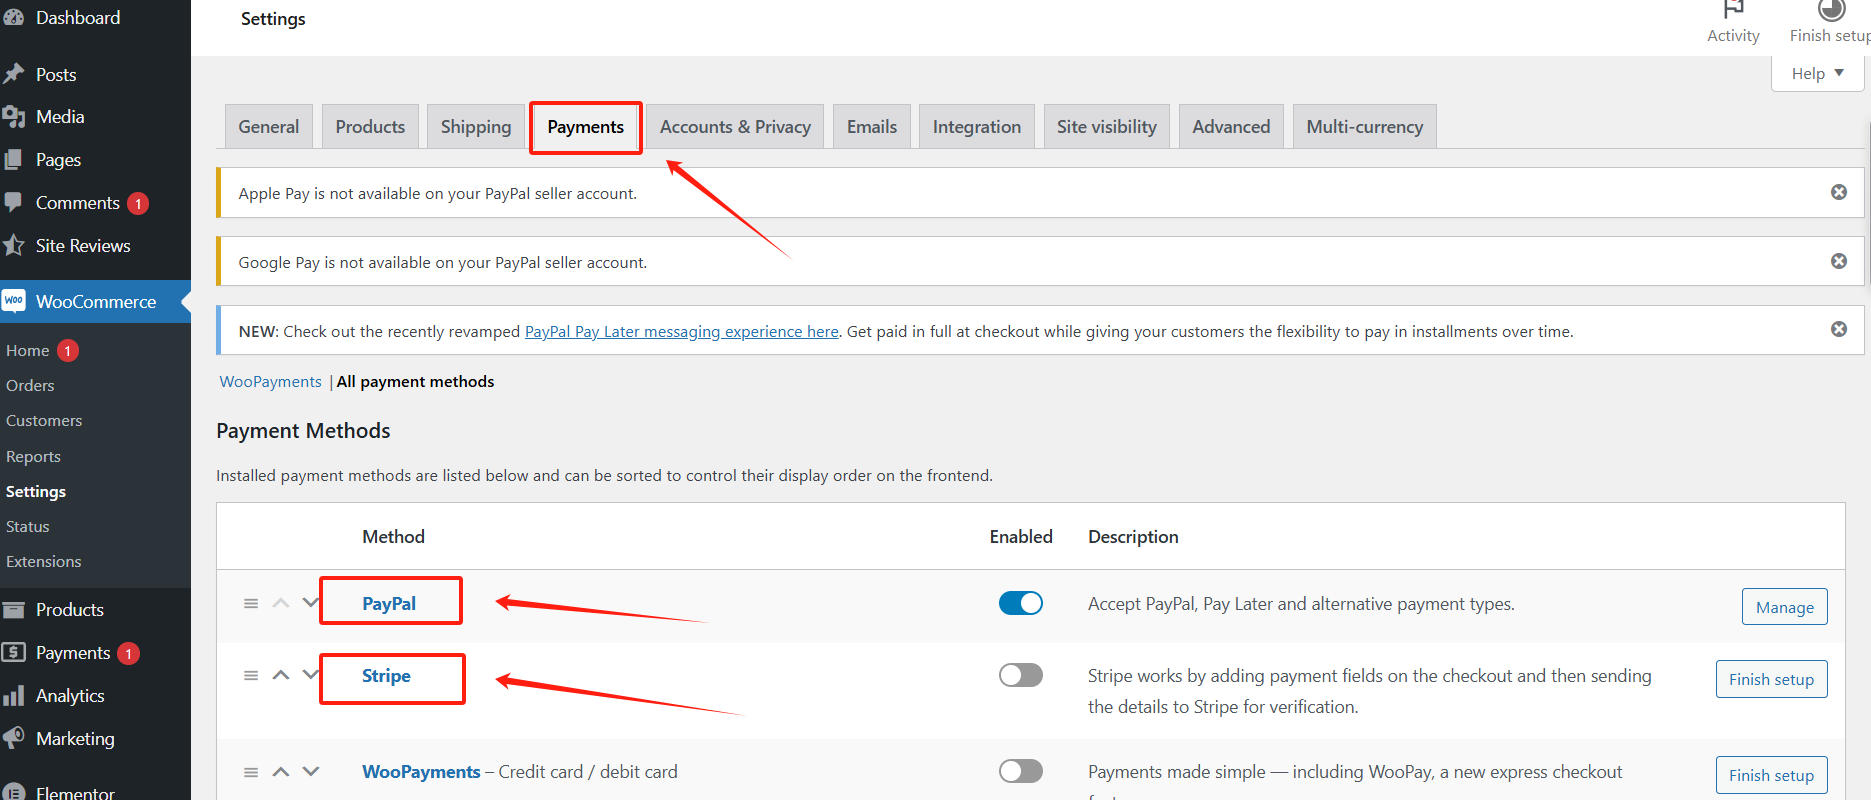This screenshot has height=800, width=1871.
Task: Dismiss the Google Pay notice
Action: point(1838,261)
